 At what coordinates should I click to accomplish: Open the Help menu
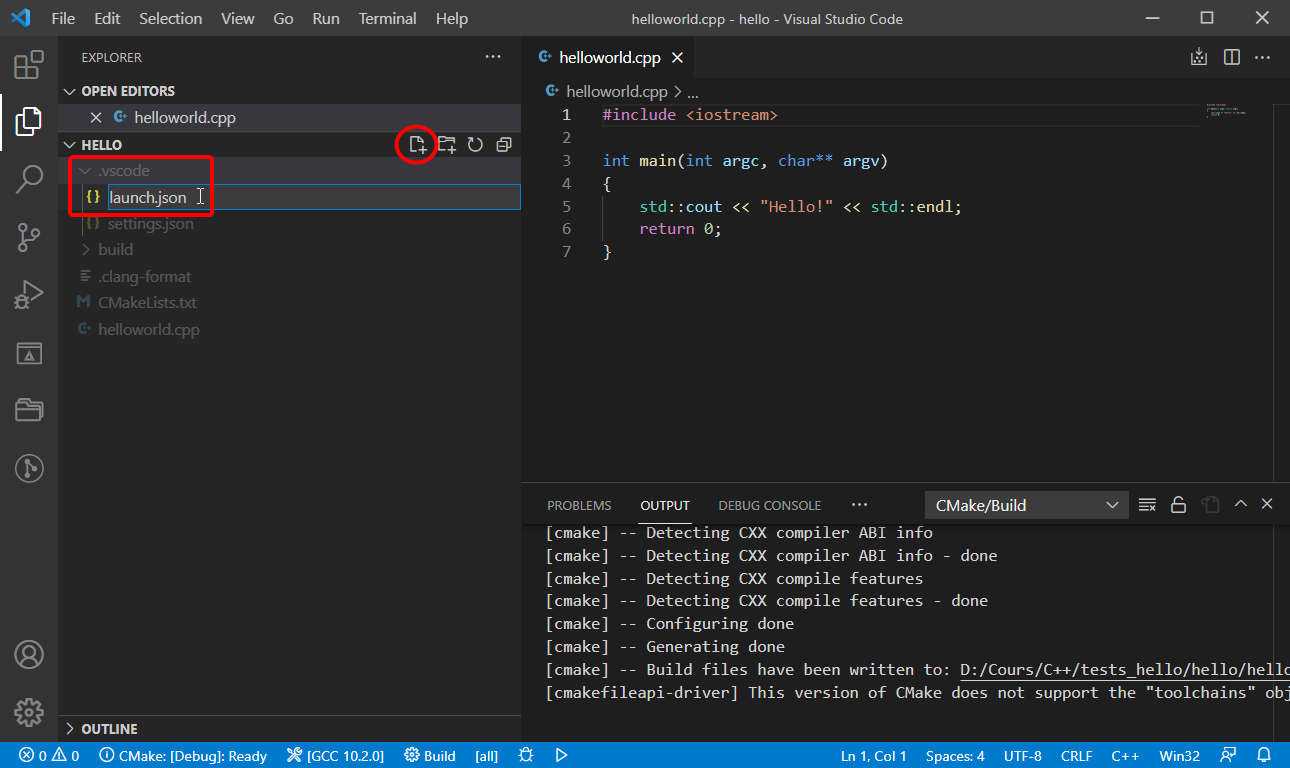click(x=452, y=18)
